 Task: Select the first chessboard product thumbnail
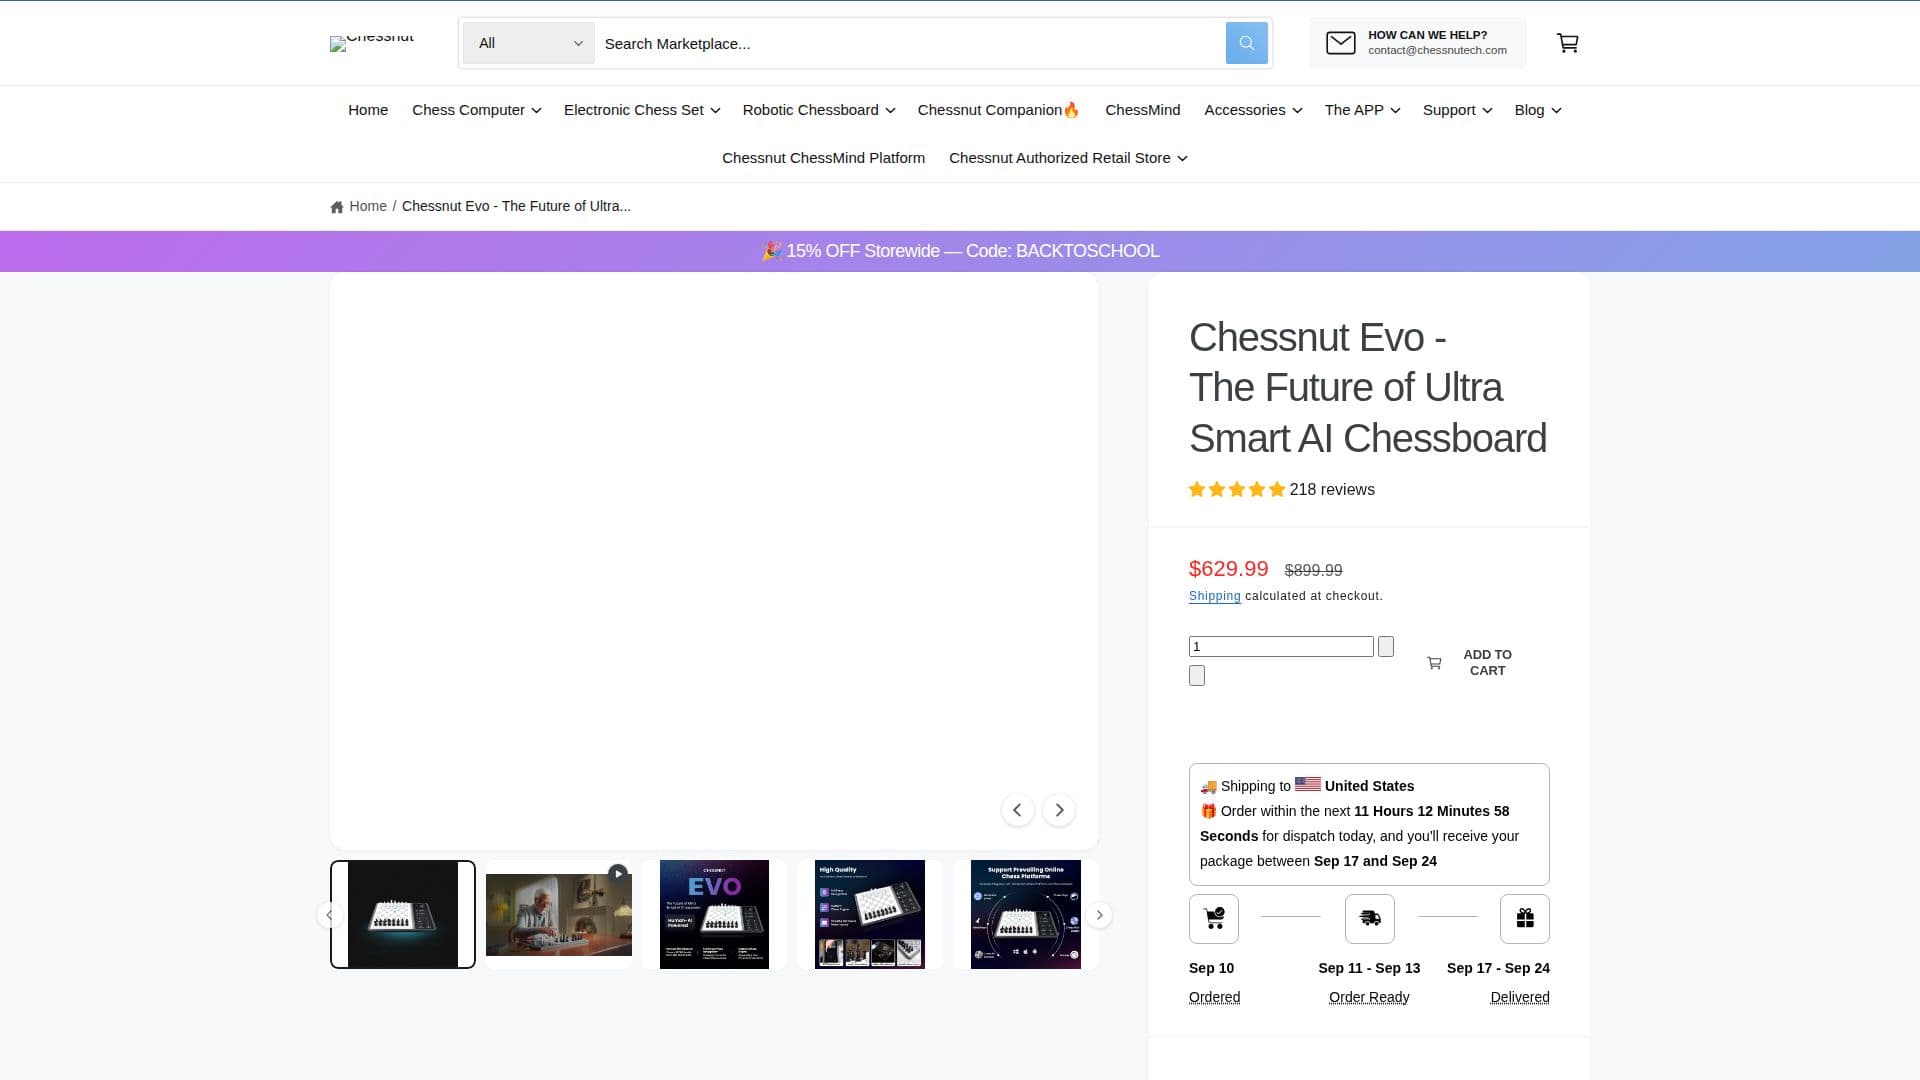(x=403, y=915)
